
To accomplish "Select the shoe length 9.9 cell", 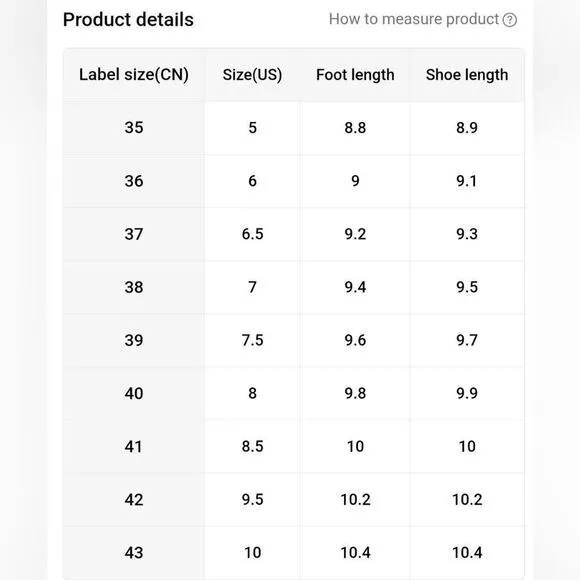I will tap(467, 393).
